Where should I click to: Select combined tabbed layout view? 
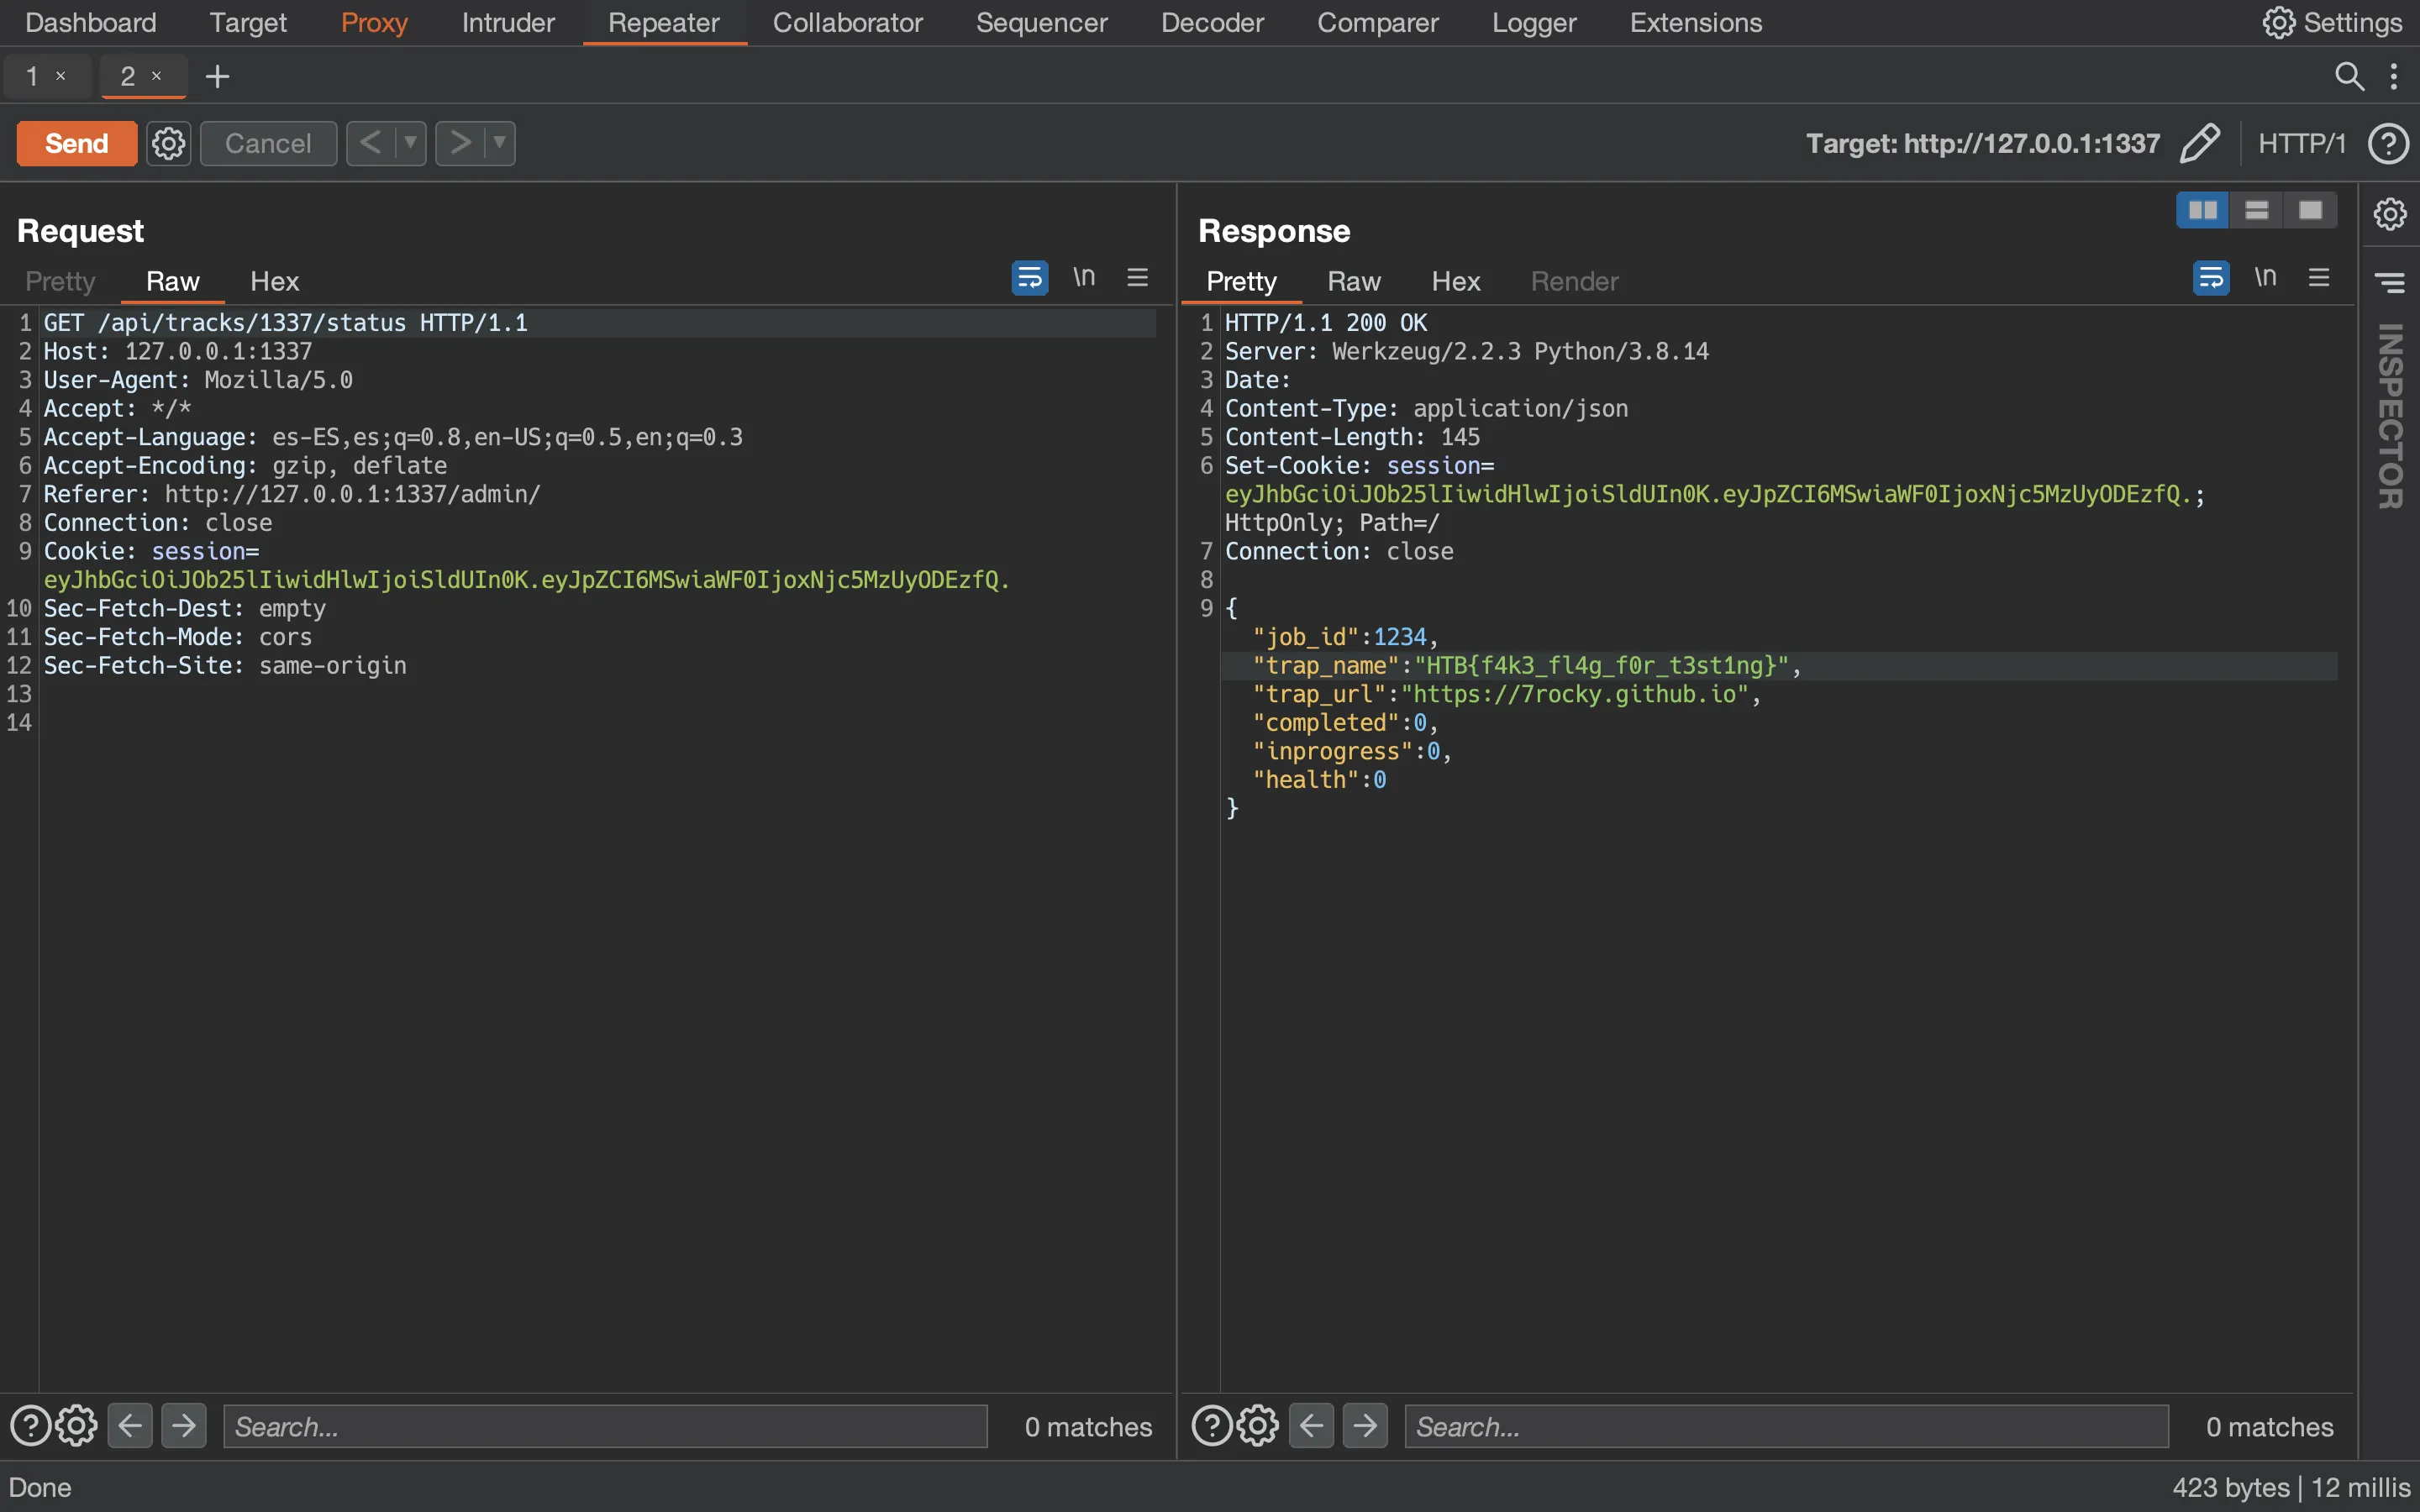pyautogui.click(x=2310, y=210)
